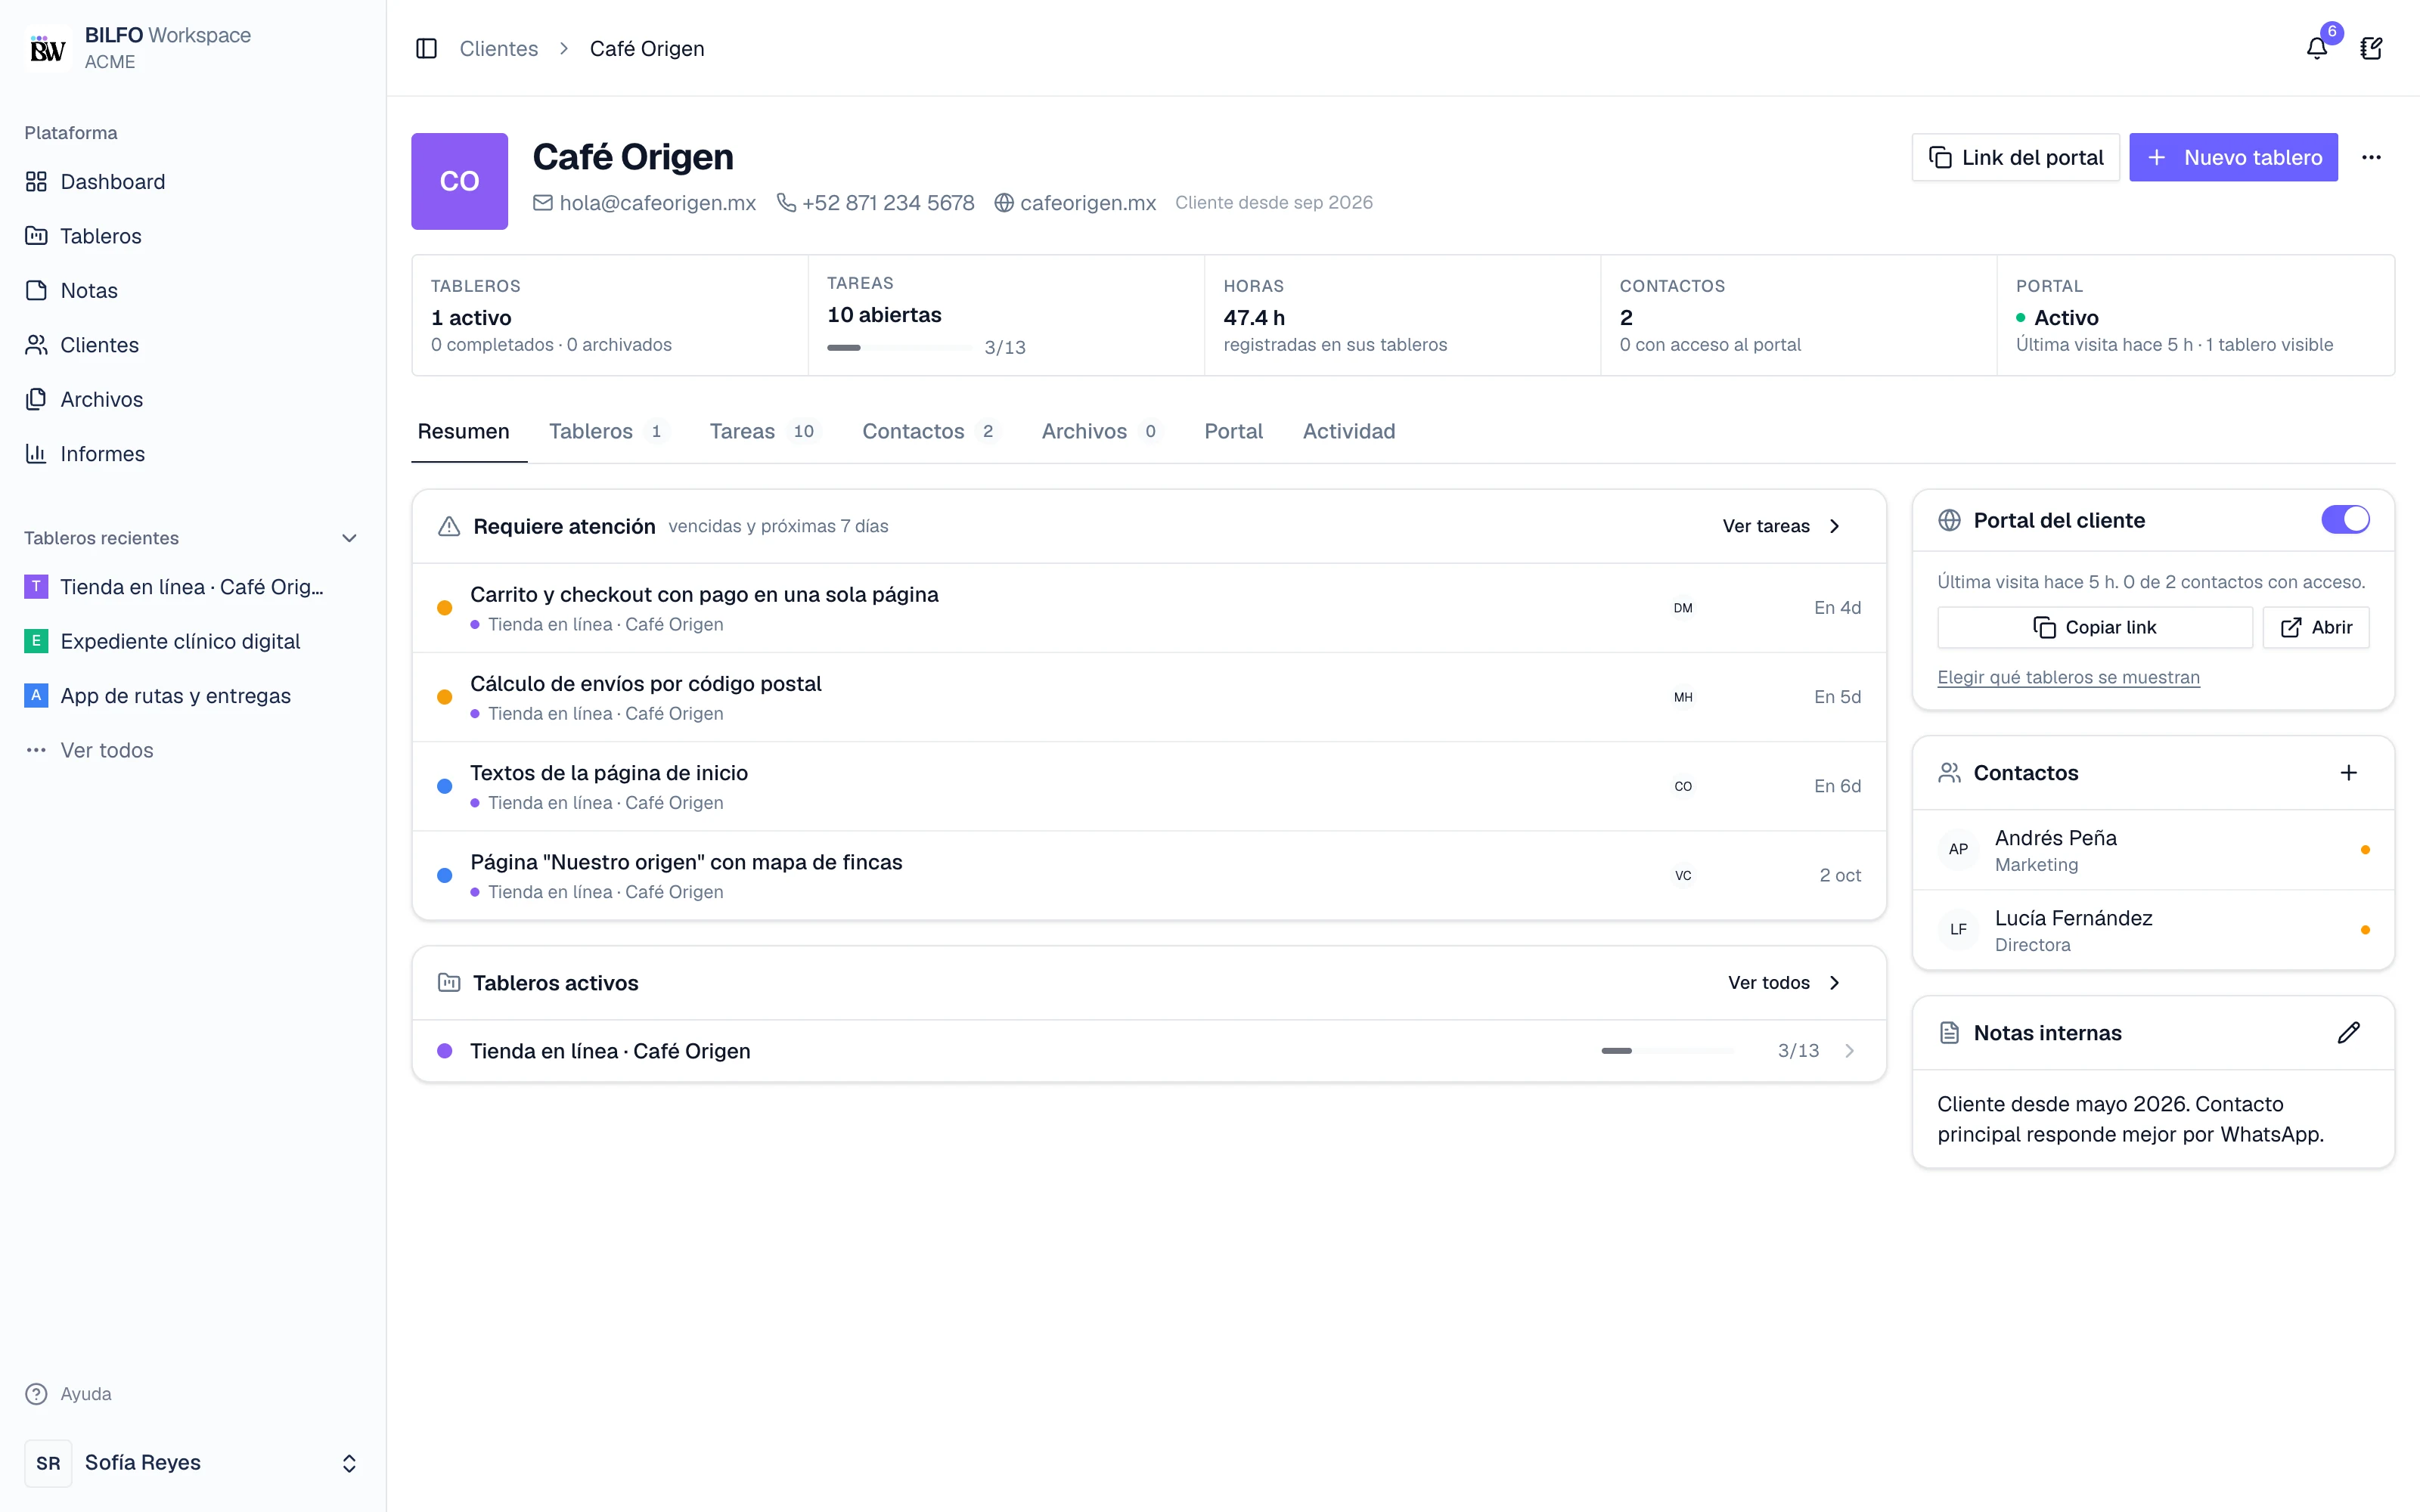Screen dimensions: 2420x1512
Task: Open task Cálculo de envíos por código postal
Action: 1149,697
